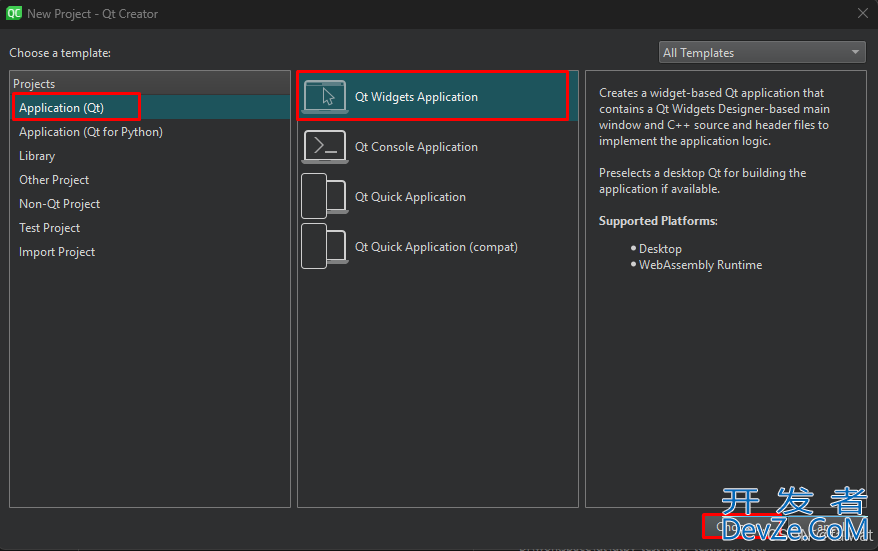Click the Projects list header

pos(150,83)
